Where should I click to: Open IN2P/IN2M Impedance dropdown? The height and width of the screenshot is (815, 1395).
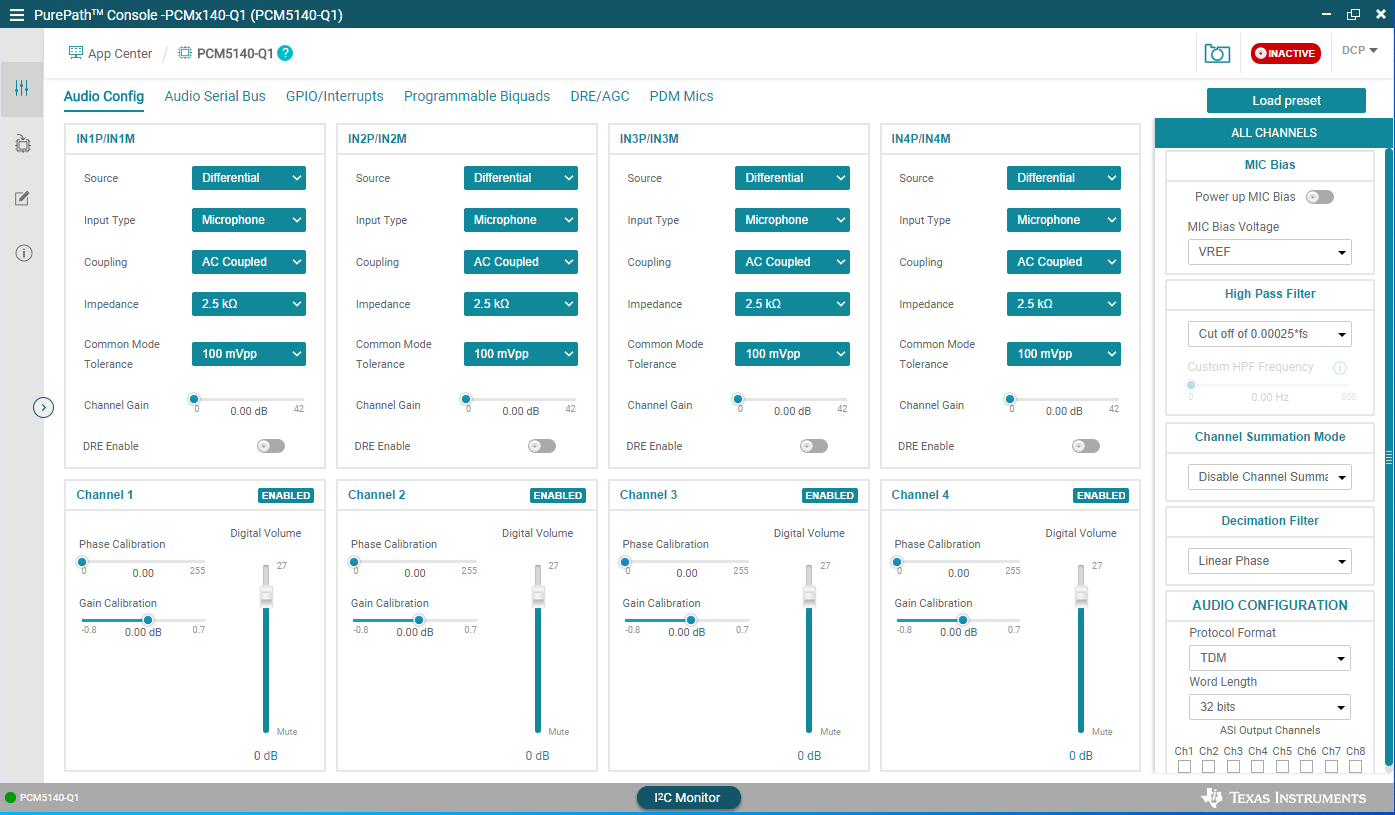[520, 304]
